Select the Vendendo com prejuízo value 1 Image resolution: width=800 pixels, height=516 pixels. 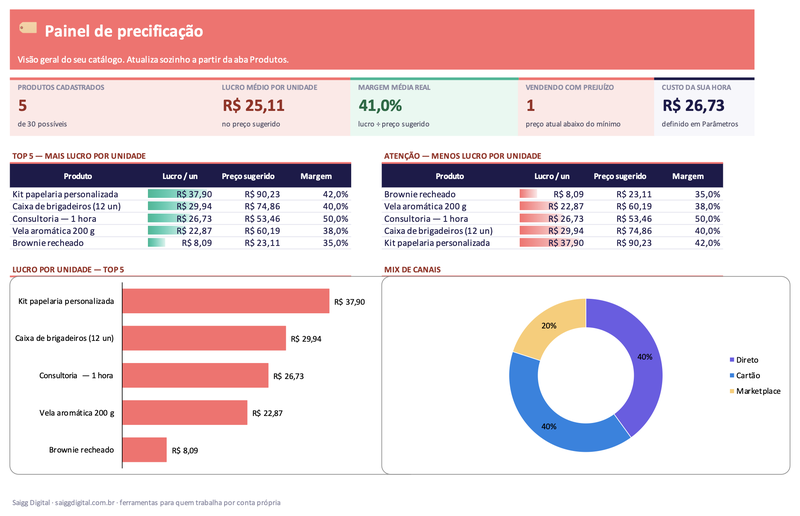pyautogui.click(x=531, y=106)
